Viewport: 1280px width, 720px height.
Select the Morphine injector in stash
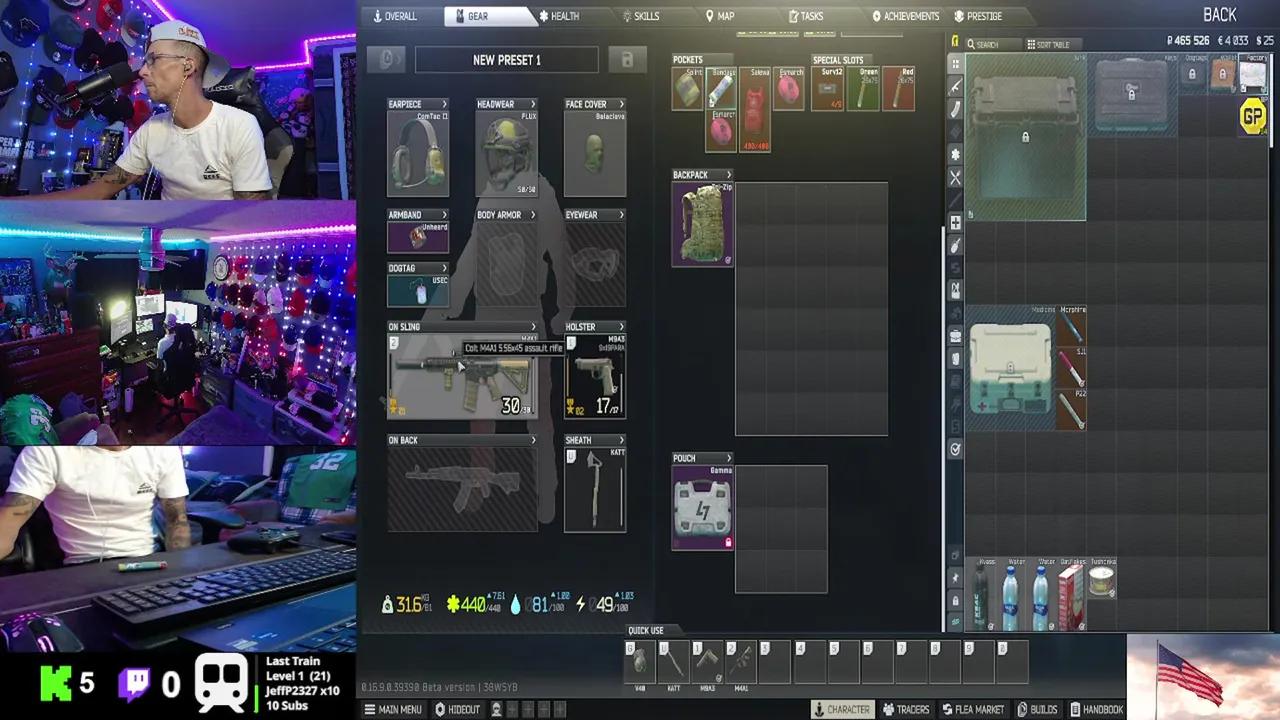pos(1071,326)
